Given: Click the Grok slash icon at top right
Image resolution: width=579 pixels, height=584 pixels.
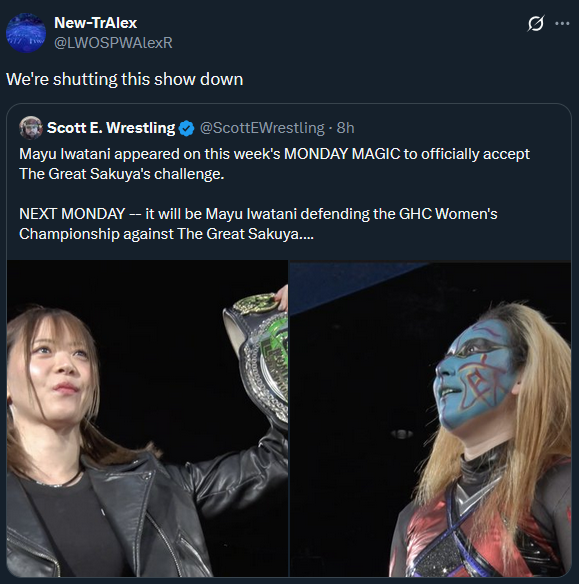Looking at the screenshot, I should pyautogui.click(x=535, y=23).
